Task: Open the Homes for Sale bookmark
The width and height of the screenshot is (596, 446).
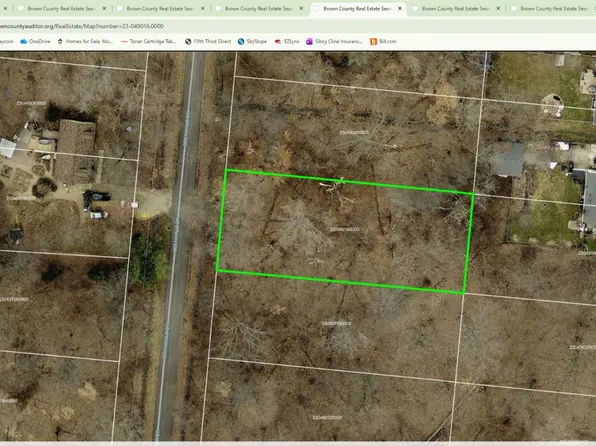Action: [85, 41]
